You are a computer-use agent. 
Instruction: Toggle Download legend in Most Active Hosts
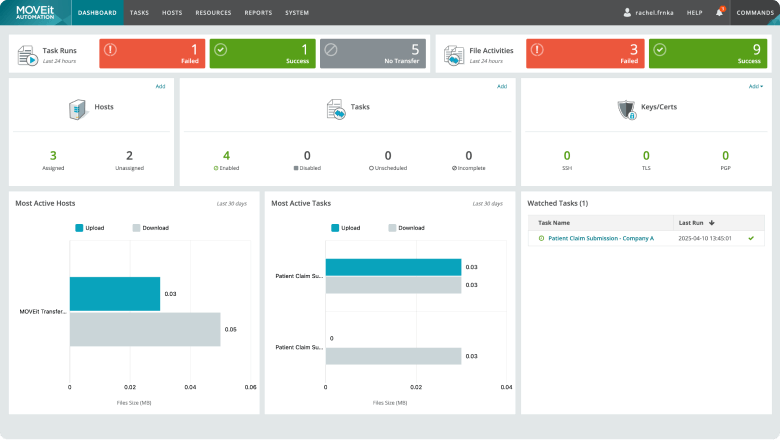[x=150, y=227]
